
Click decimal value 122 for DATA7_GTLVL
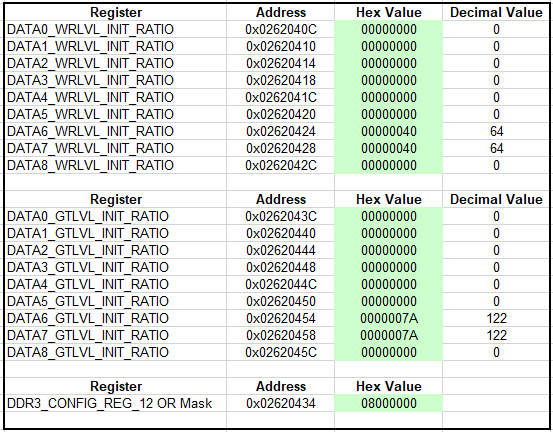coord(496,335)
